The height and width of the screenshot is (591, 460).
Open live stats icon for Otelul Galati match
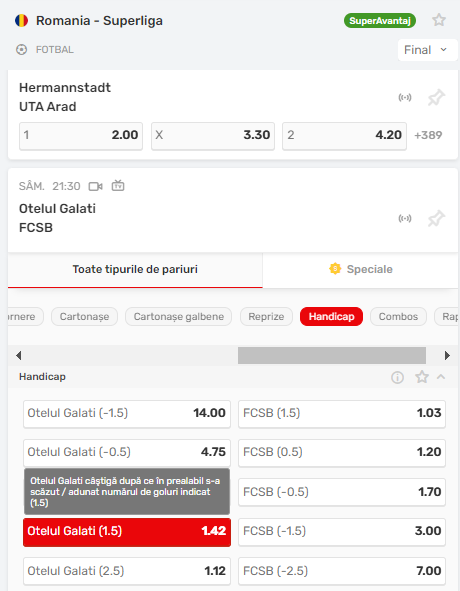pos(405,219)
